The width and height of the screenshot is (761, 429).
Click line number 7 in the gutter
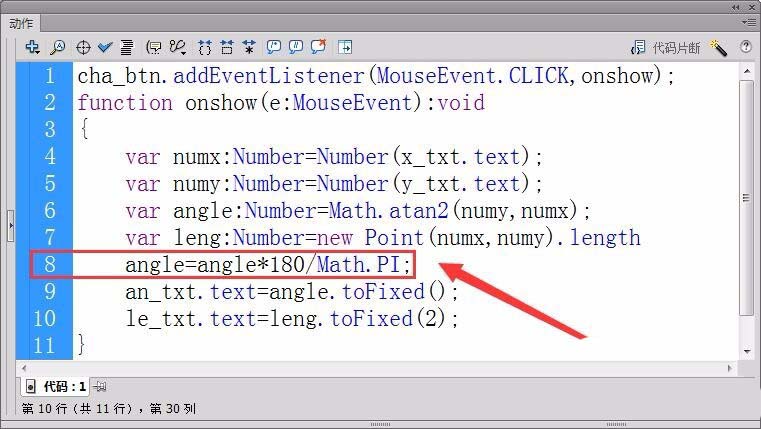tap(50, 237)
